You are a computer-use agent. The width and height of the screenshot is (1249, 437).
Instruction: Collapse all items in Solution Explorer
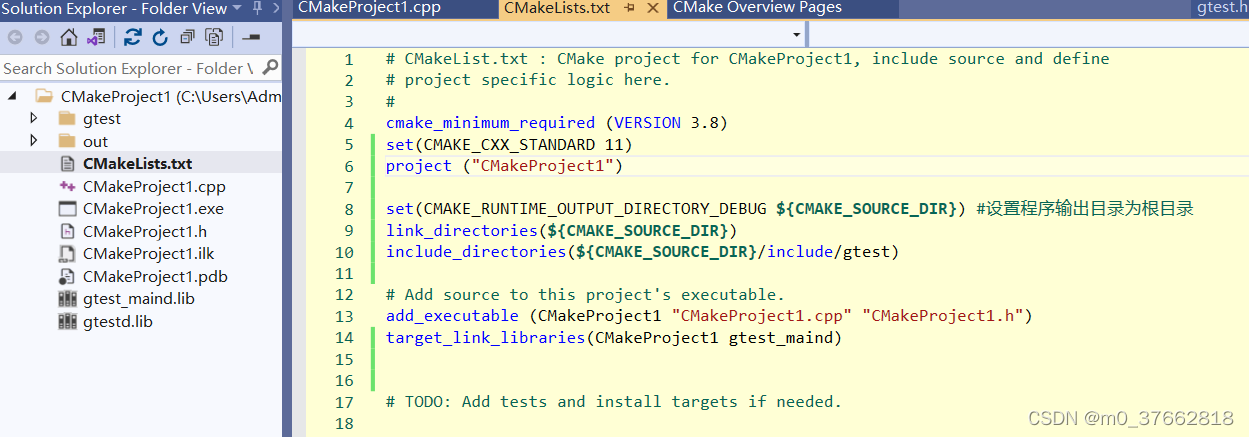tap(187, 38)
